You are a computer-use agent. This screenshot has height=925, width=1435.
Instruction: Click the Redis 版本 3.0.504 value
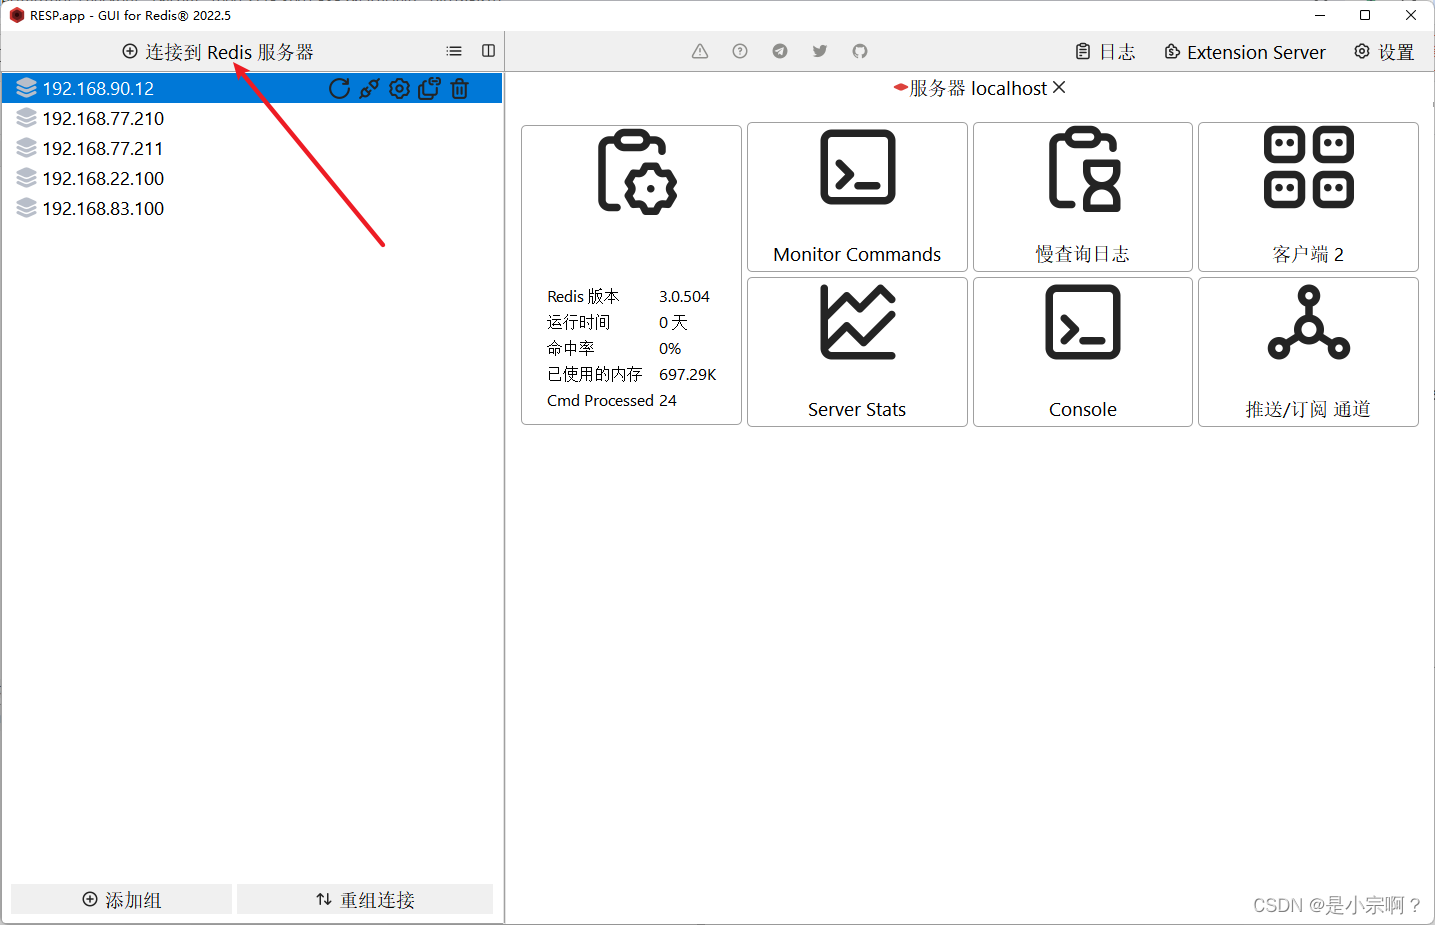point(684,297)
